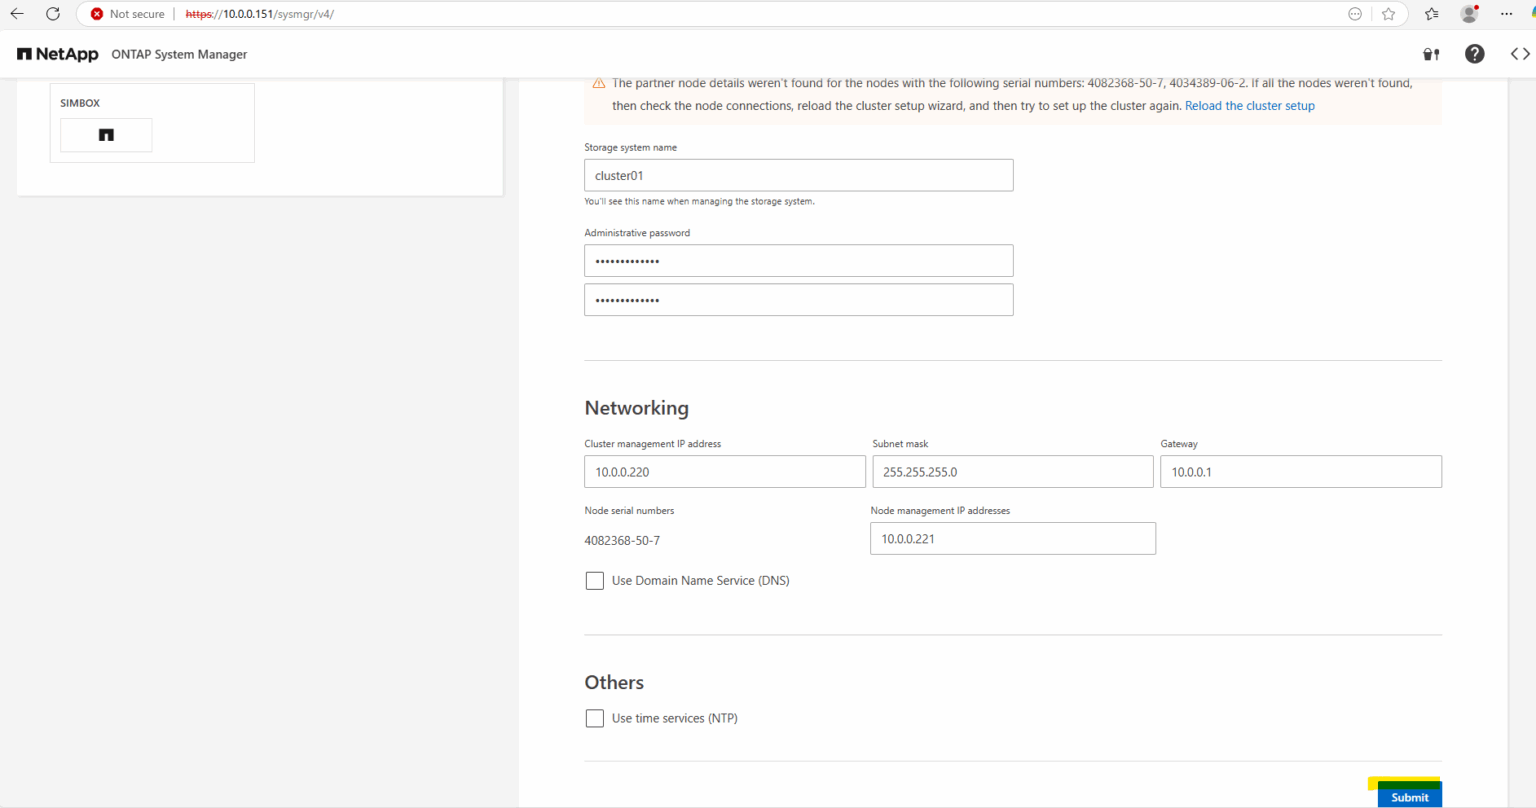Open the browser collections icon near the star
The height and width of the screenshot is (808, 1536).
[1430, 14]
